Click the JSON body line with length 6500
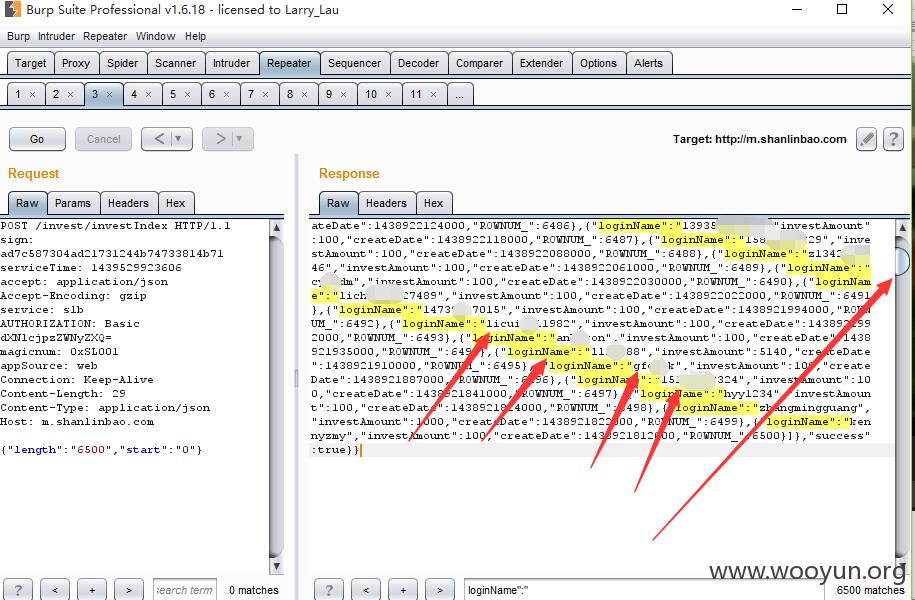Screen dimensions: 915x600 [102, 449]
